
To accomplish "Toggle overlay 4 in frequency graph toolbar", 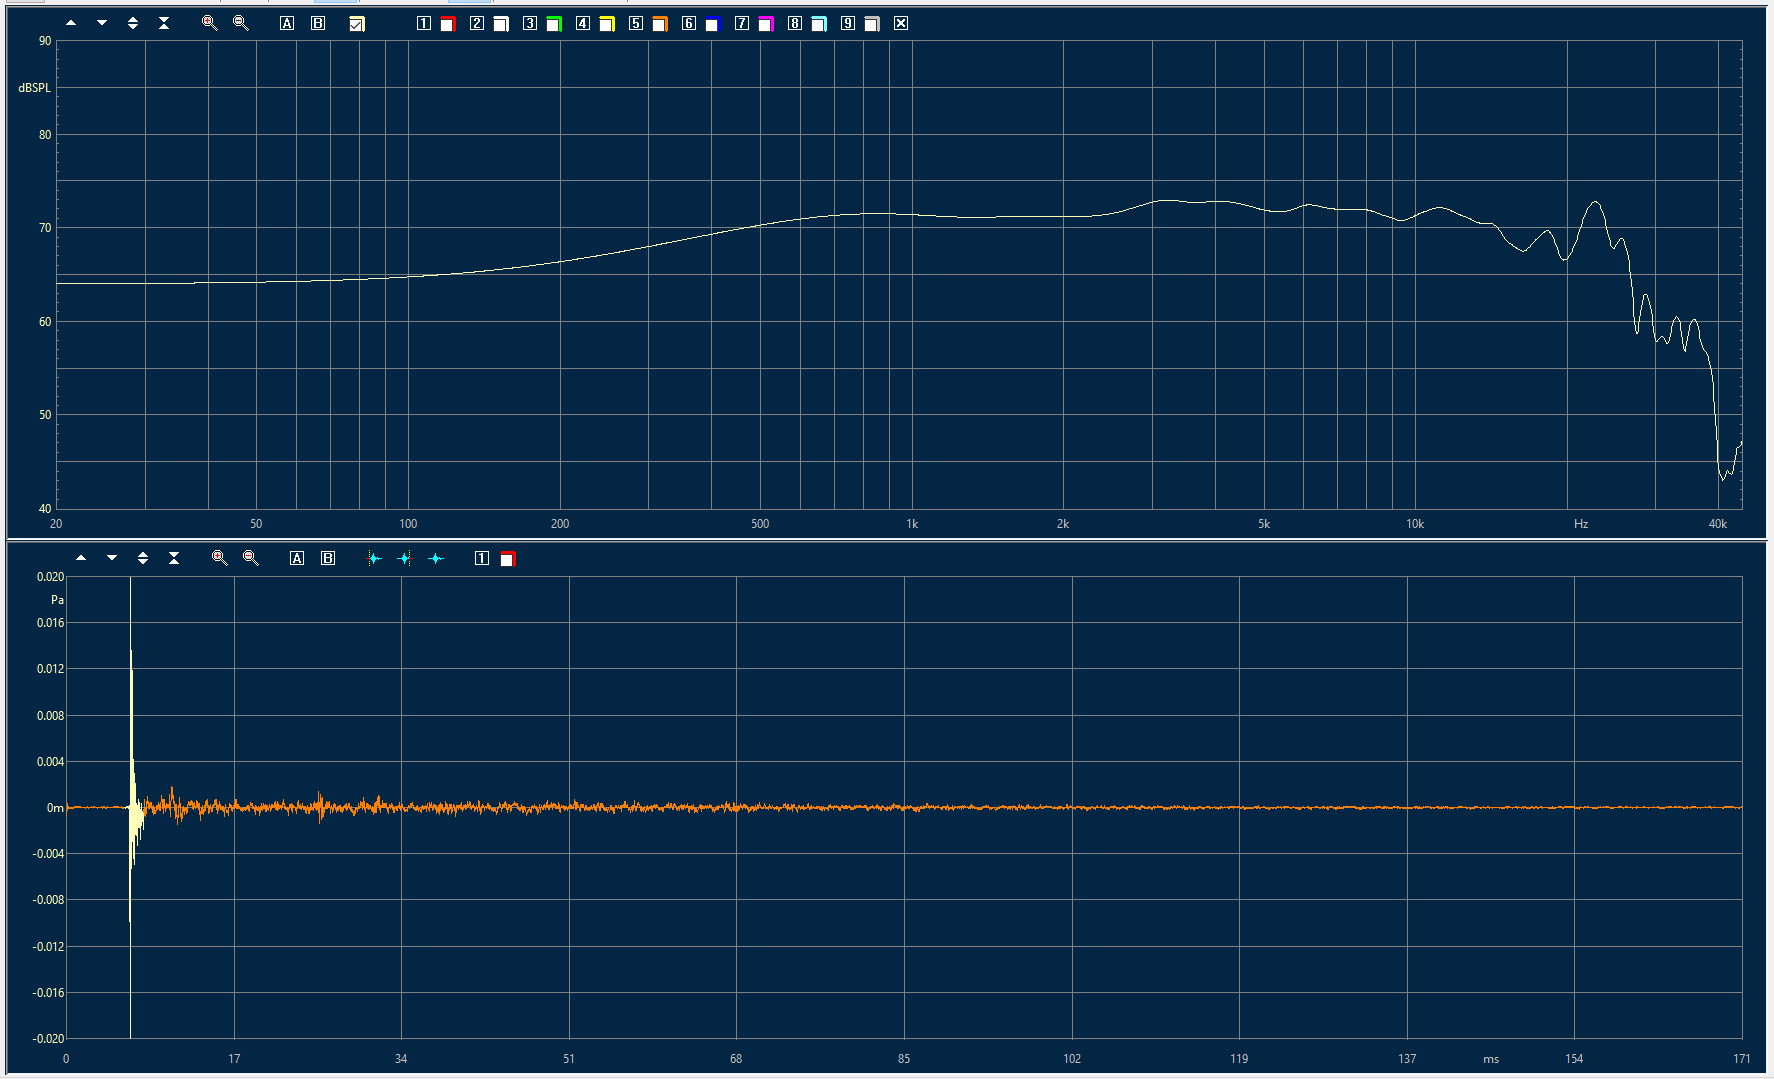I will click(x=583, y=23).
